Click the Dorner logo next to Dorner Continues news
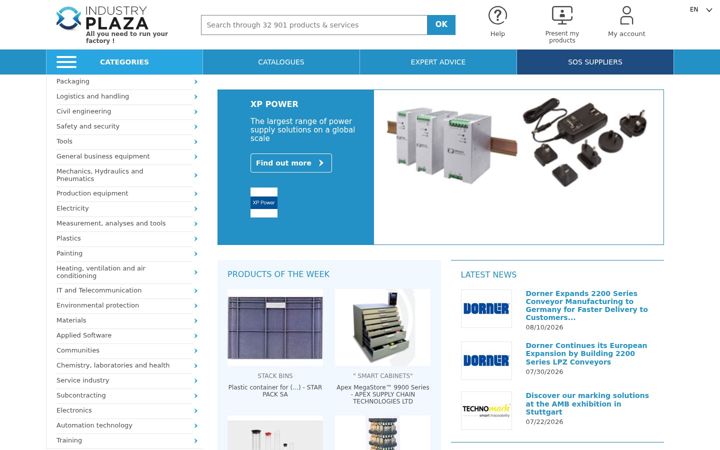The width and height of the screenshot is (720, 450). pyautogui.click(x=486, y=360)
